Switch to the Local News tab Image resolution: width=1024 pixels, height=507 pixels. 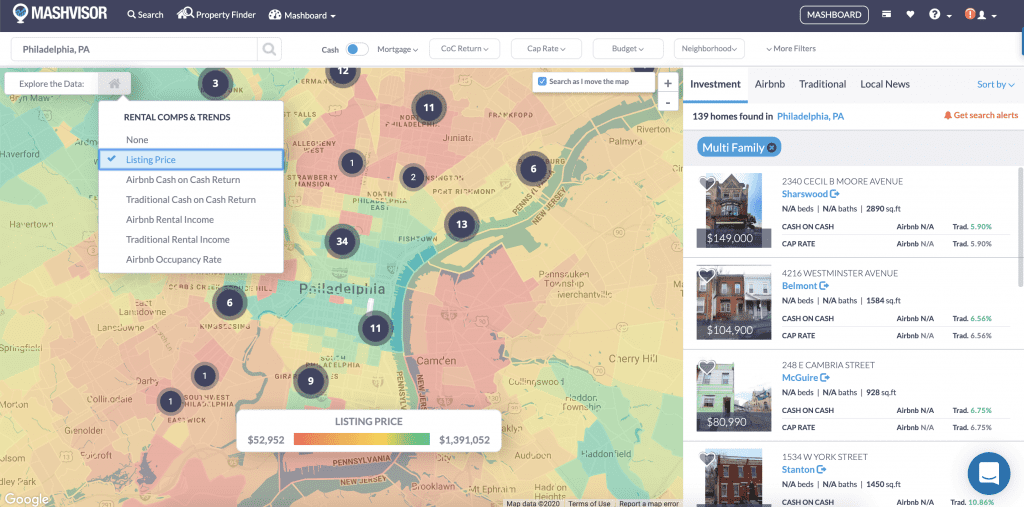click(x=885, y=84)
